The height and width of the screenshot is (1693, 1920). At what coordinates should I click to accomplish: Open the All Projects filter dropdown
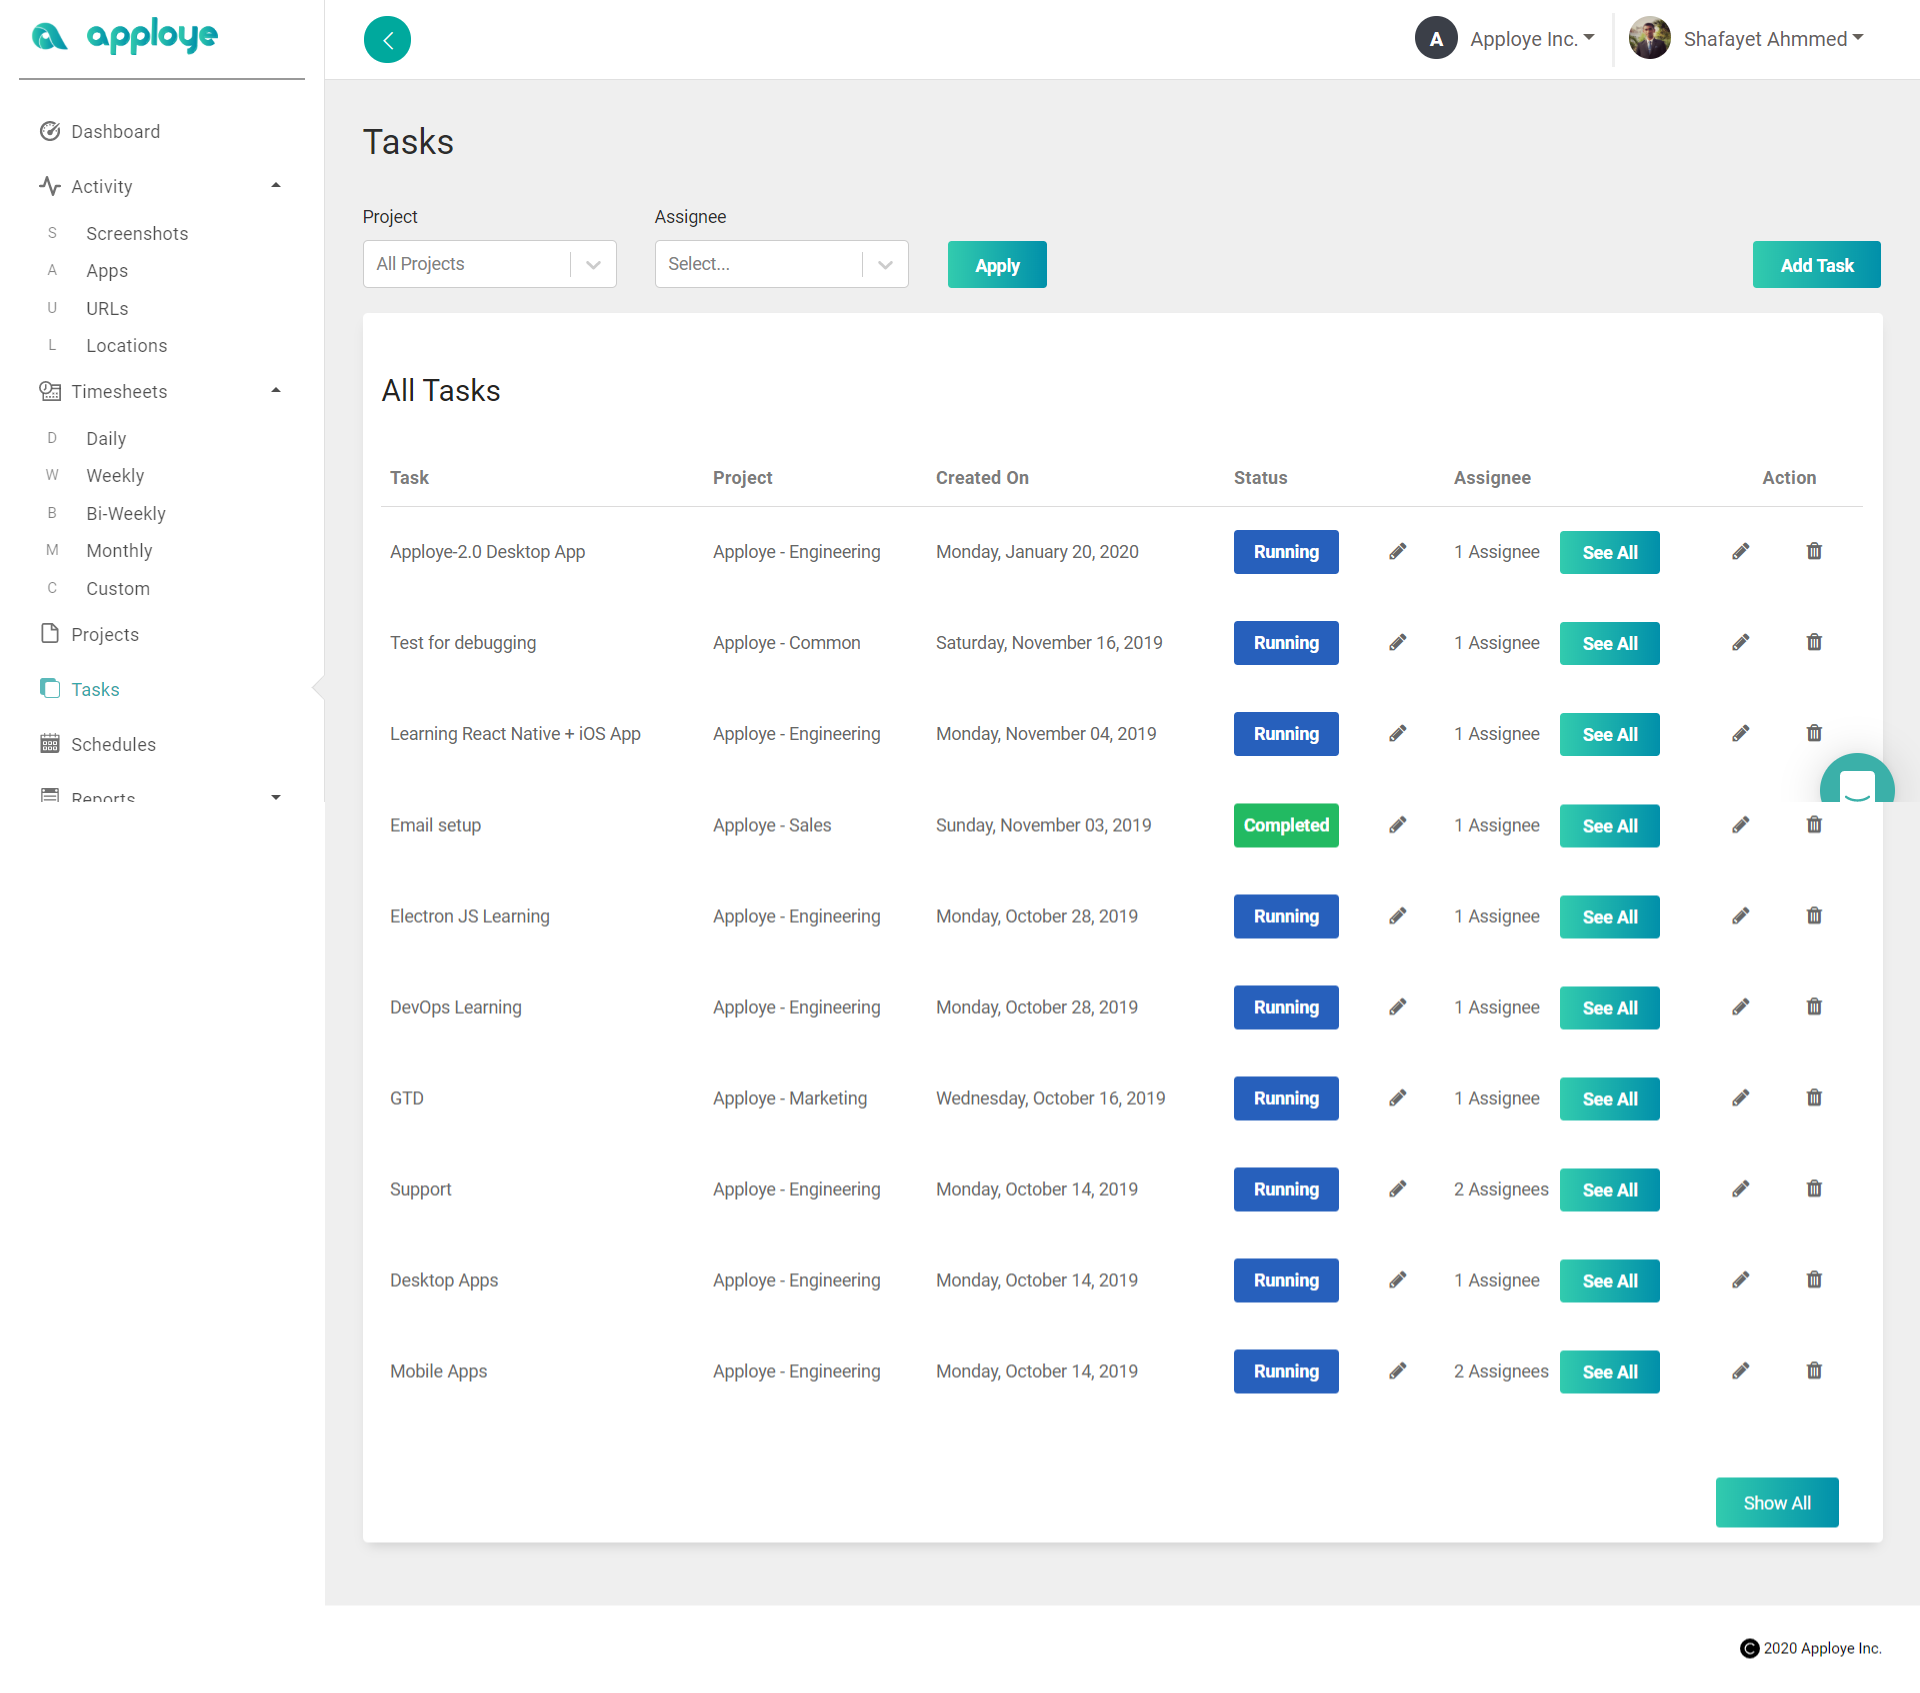tap(490, 264)
